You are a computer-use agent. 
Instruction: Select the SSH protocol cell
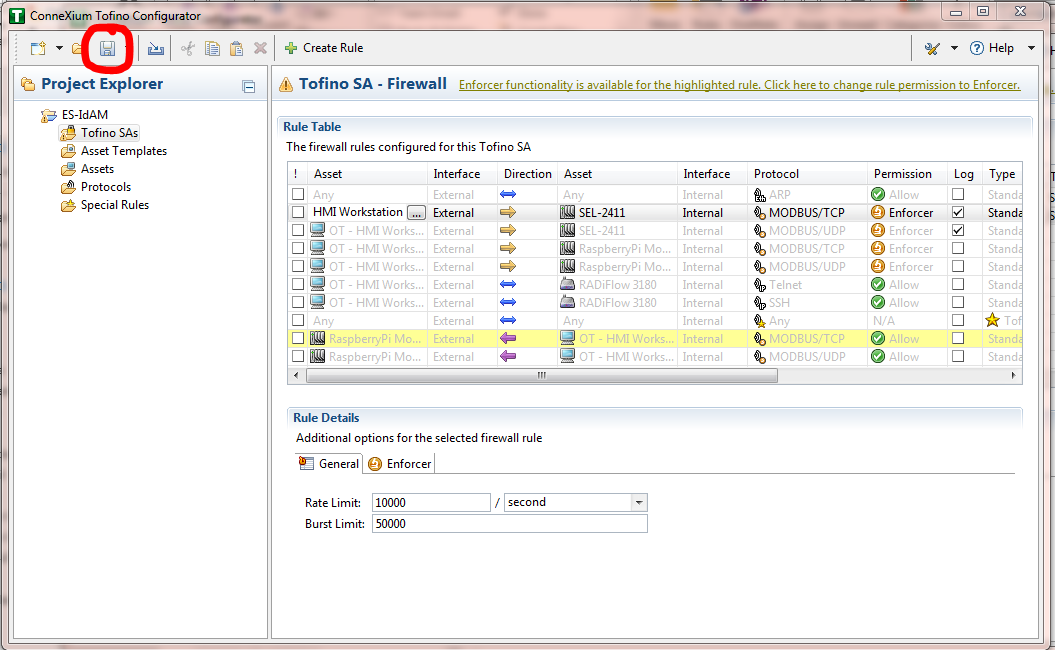[807, 303]
